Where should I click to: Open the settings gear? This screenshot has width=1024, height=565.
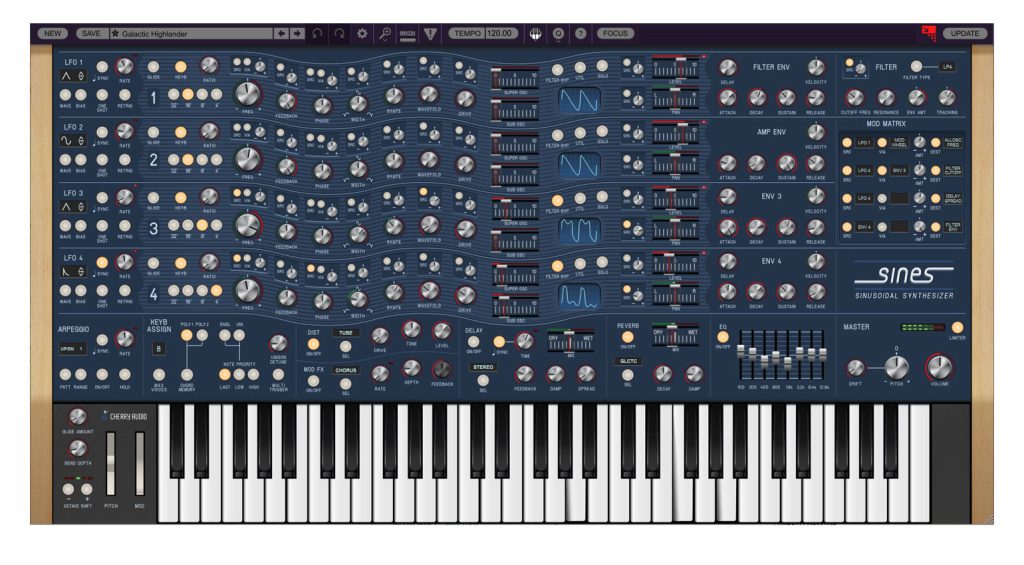(x=362, y=33)
